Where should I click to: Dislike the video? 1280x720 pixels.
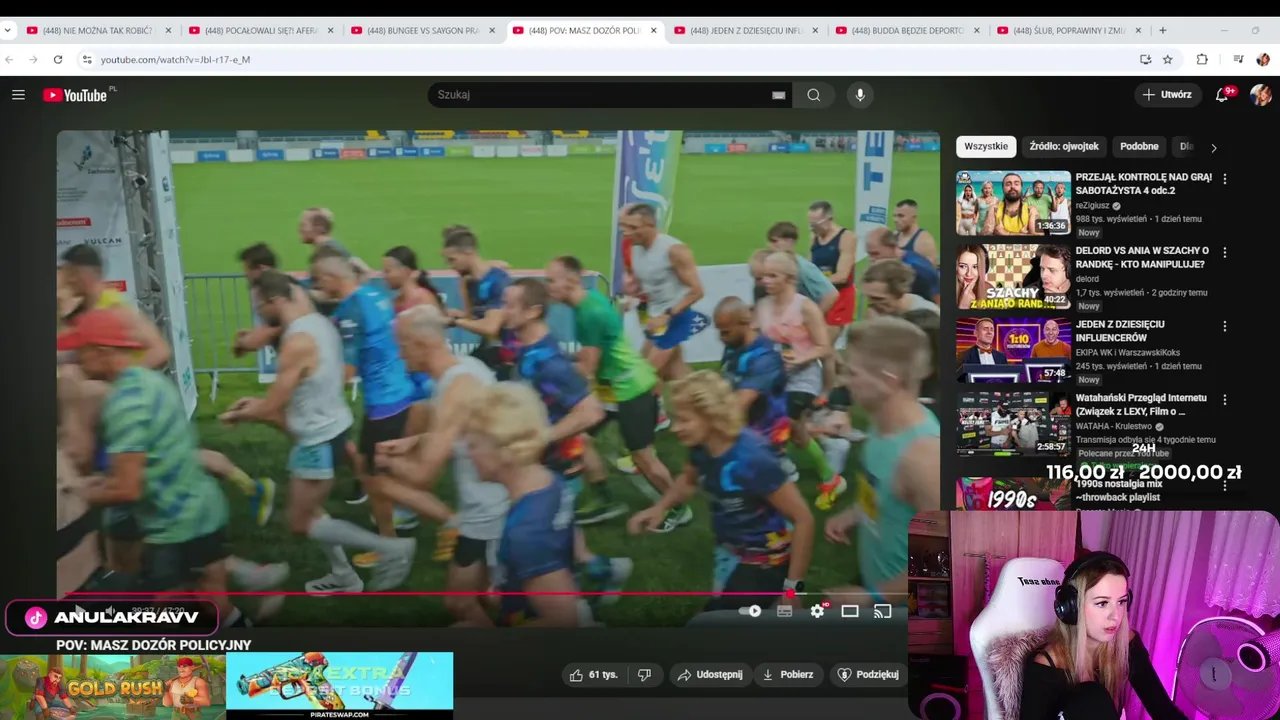click(644, 675)
